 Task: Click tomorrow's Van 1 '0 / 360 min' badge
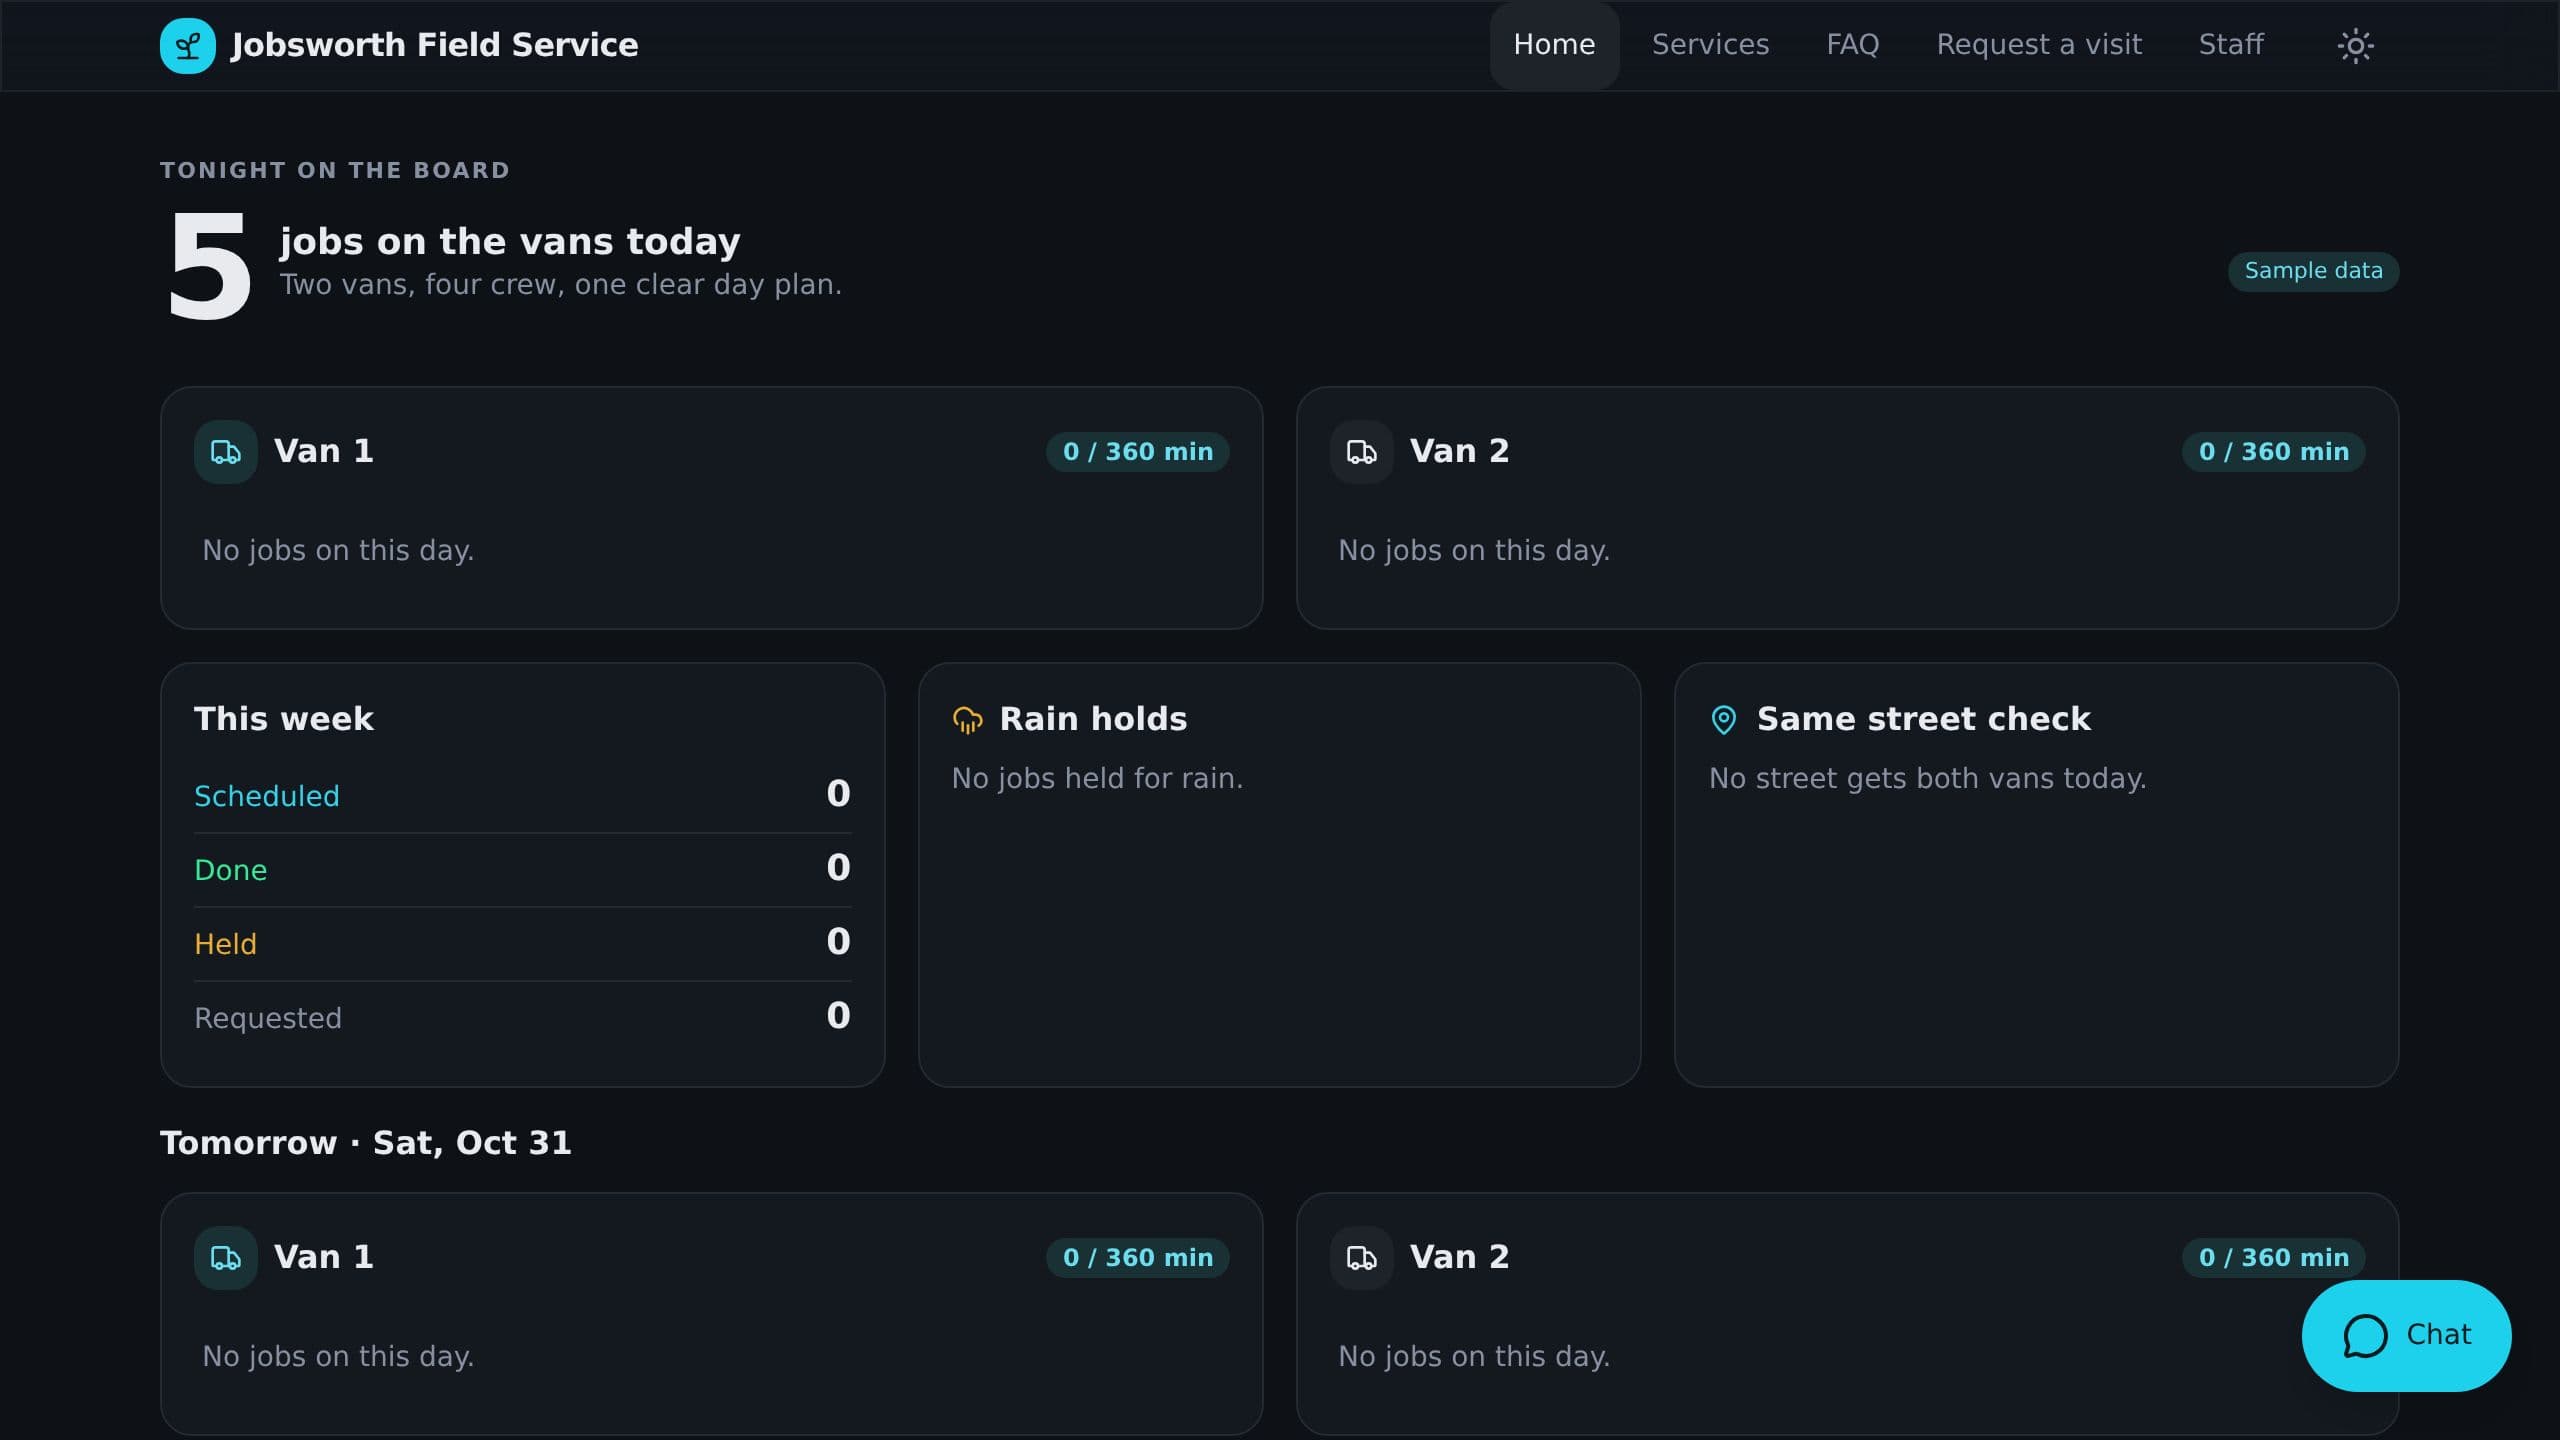click(x=1137, y=1258)
